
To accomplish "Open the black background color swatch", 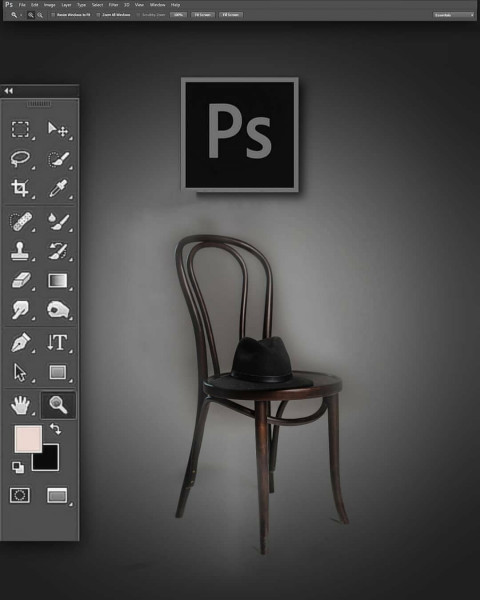I will click(49, 460).
